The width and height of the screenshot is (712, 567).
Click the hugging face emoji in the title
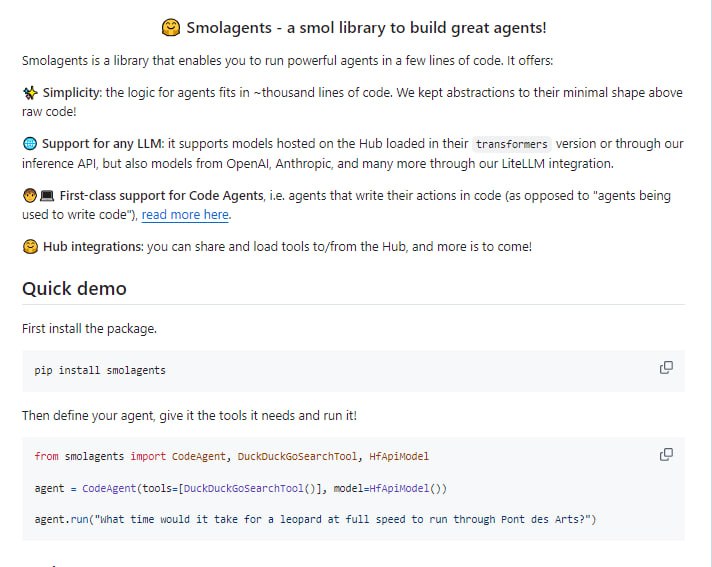(170, 28)
